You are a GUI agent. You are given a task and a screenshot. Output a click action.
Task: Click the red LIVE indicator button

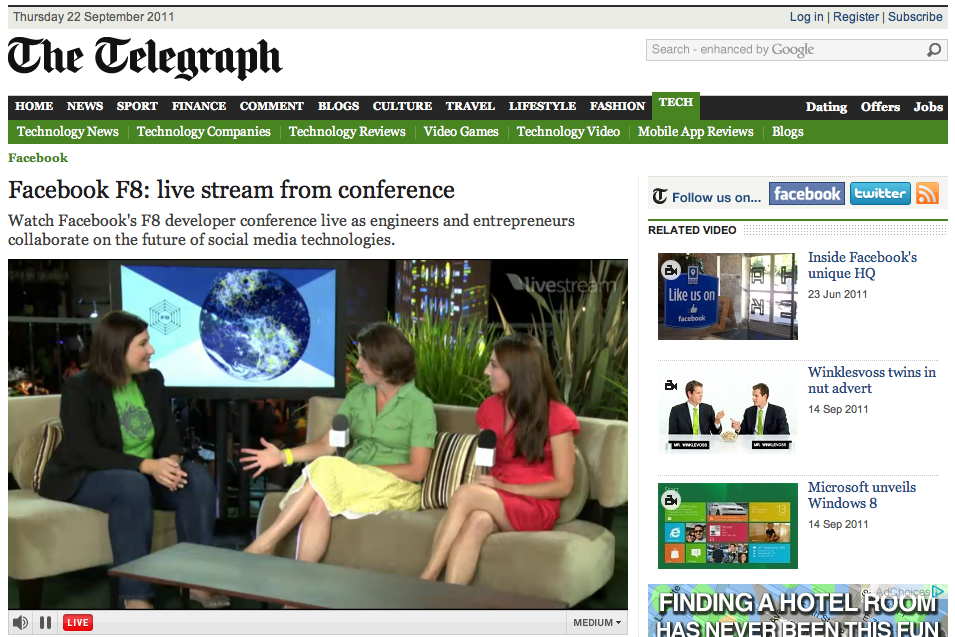click(77, 622)
